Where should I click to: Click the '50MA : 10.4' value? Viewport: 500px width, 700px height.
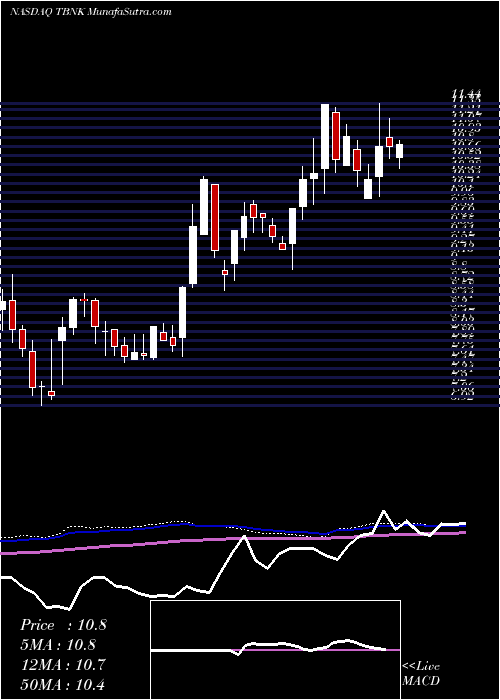click(63, 684)
